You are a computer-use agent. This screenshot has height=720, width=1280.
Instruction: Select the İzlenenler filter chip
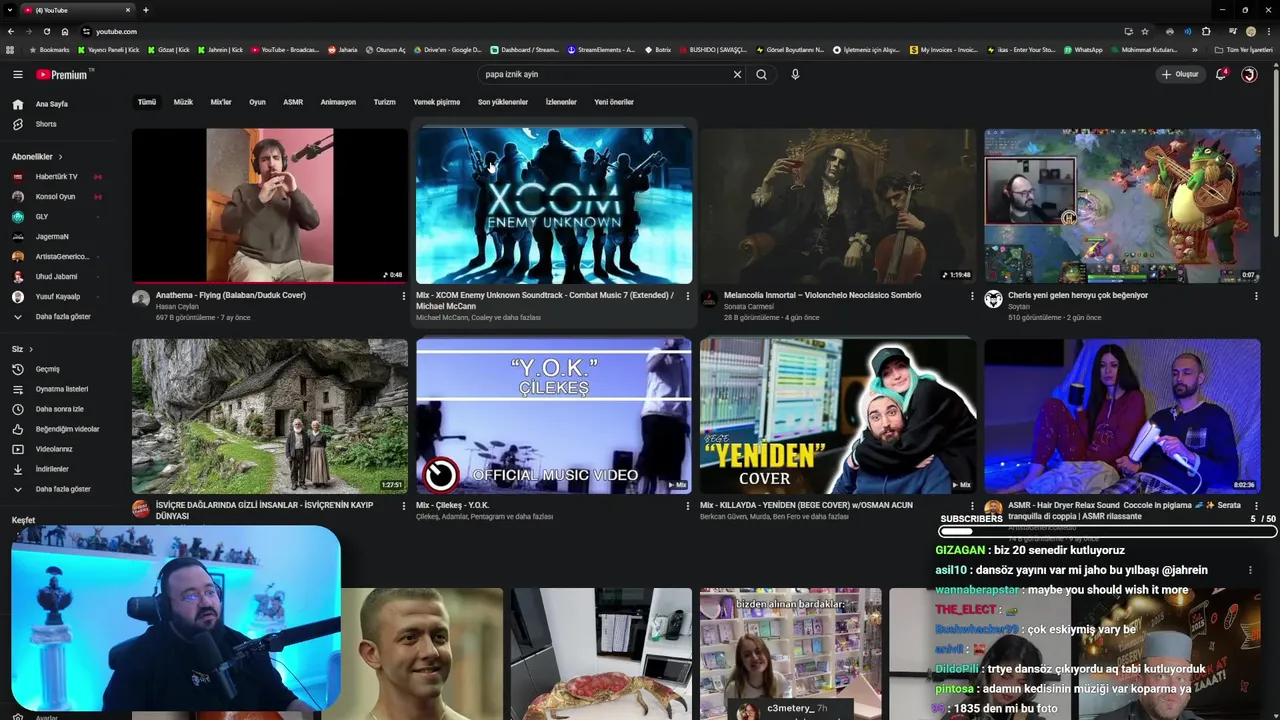click(561, 102)
